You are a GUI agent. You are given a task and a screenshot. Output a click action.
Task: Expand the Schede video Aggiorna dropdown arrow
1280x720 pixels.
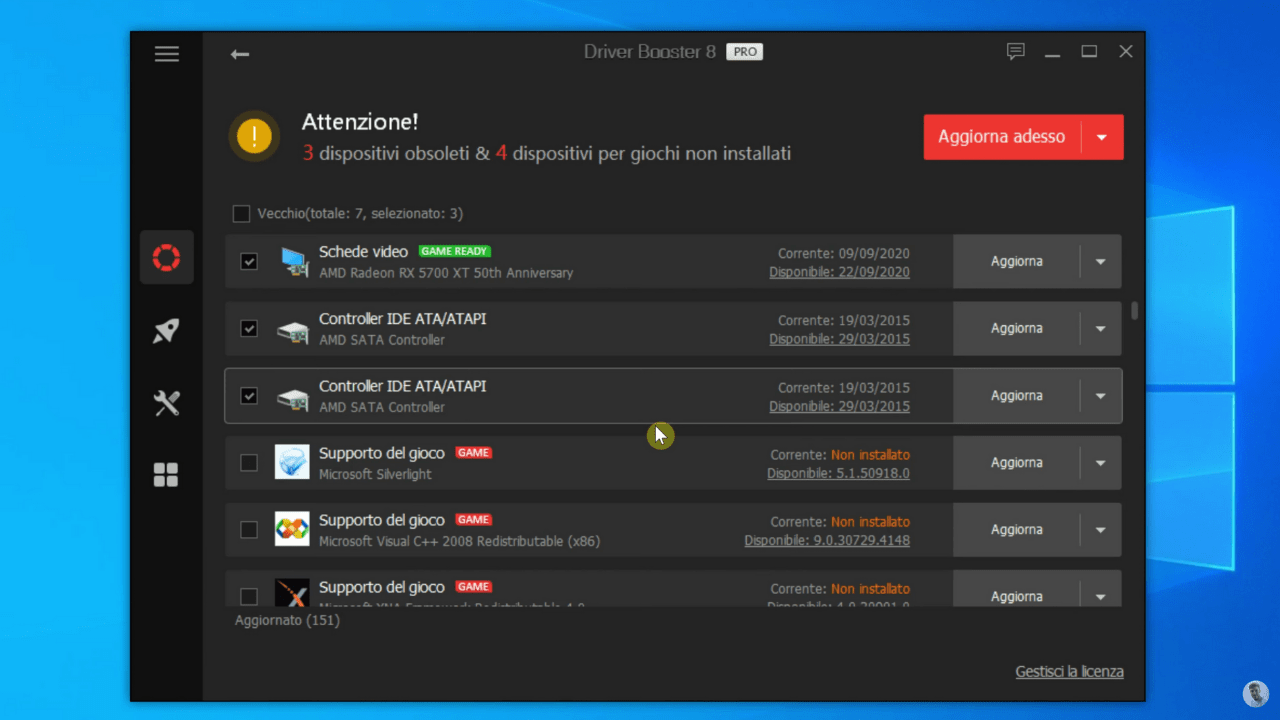click(1101, 262)
